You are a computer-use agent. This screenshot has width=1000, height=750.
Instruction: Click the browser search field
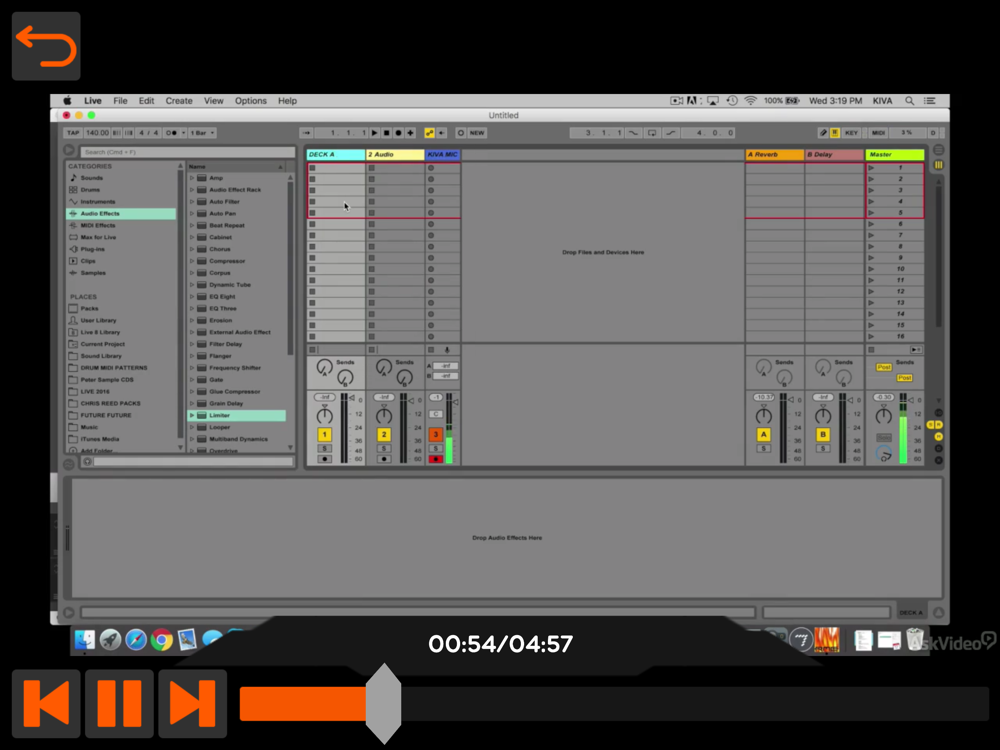pyautogui.click(x=188, y=152)
